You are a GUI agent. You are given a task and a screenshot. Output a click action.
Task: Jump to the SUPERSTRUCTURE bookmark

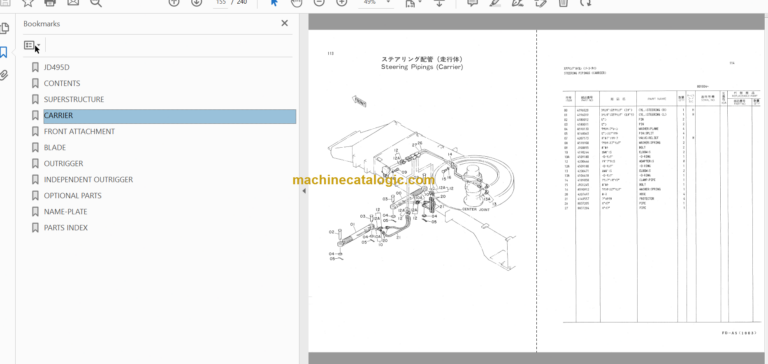click(x=74, y=99)
